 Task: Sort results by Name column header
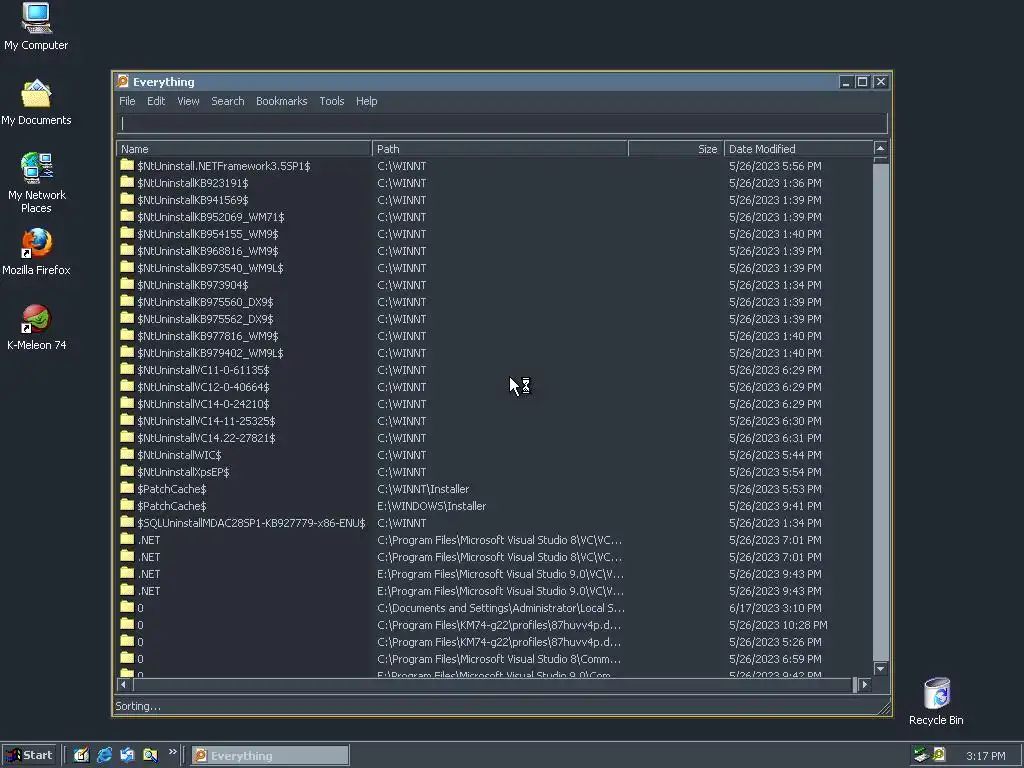244,149
